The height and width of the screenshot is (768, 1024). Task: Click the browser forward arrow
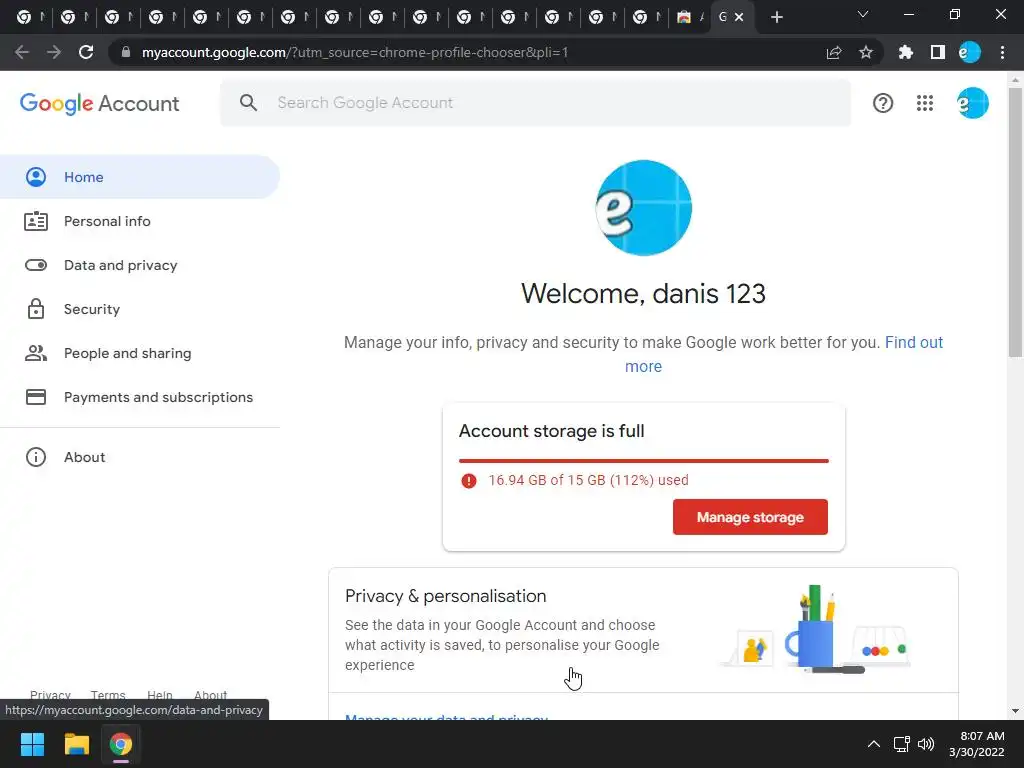point(54,52)
